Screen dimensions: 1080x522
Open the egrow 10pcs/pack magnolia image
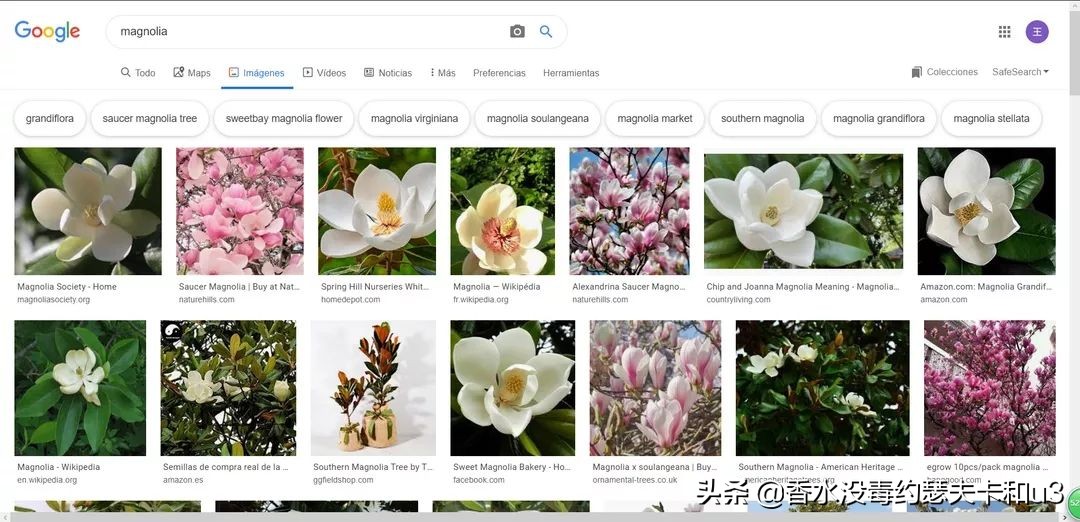click(x=990, y=388)
